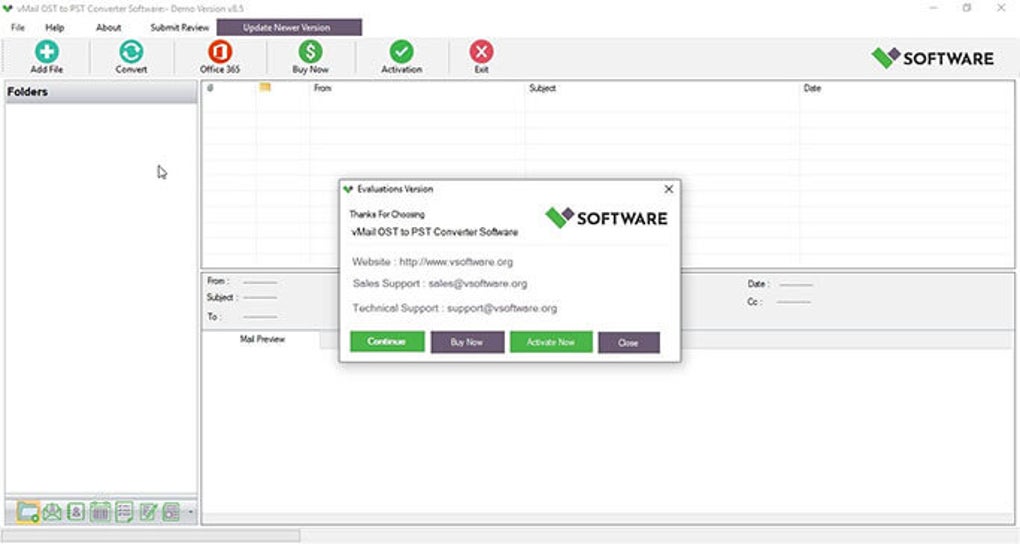Sort by the From column header
Viewport: 1020px width, 544px height.
pyautogui.click(x=323, y=88)
